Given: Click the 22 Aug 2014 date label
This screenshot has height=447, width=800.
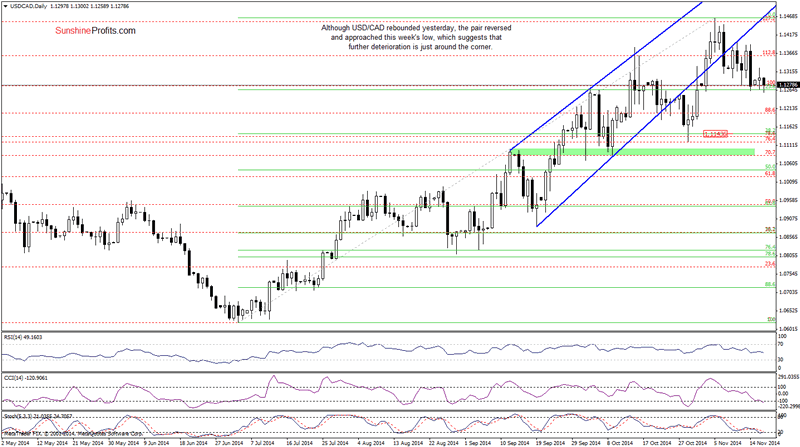Looking at the screenshot, I should click(x=443, y=443).
